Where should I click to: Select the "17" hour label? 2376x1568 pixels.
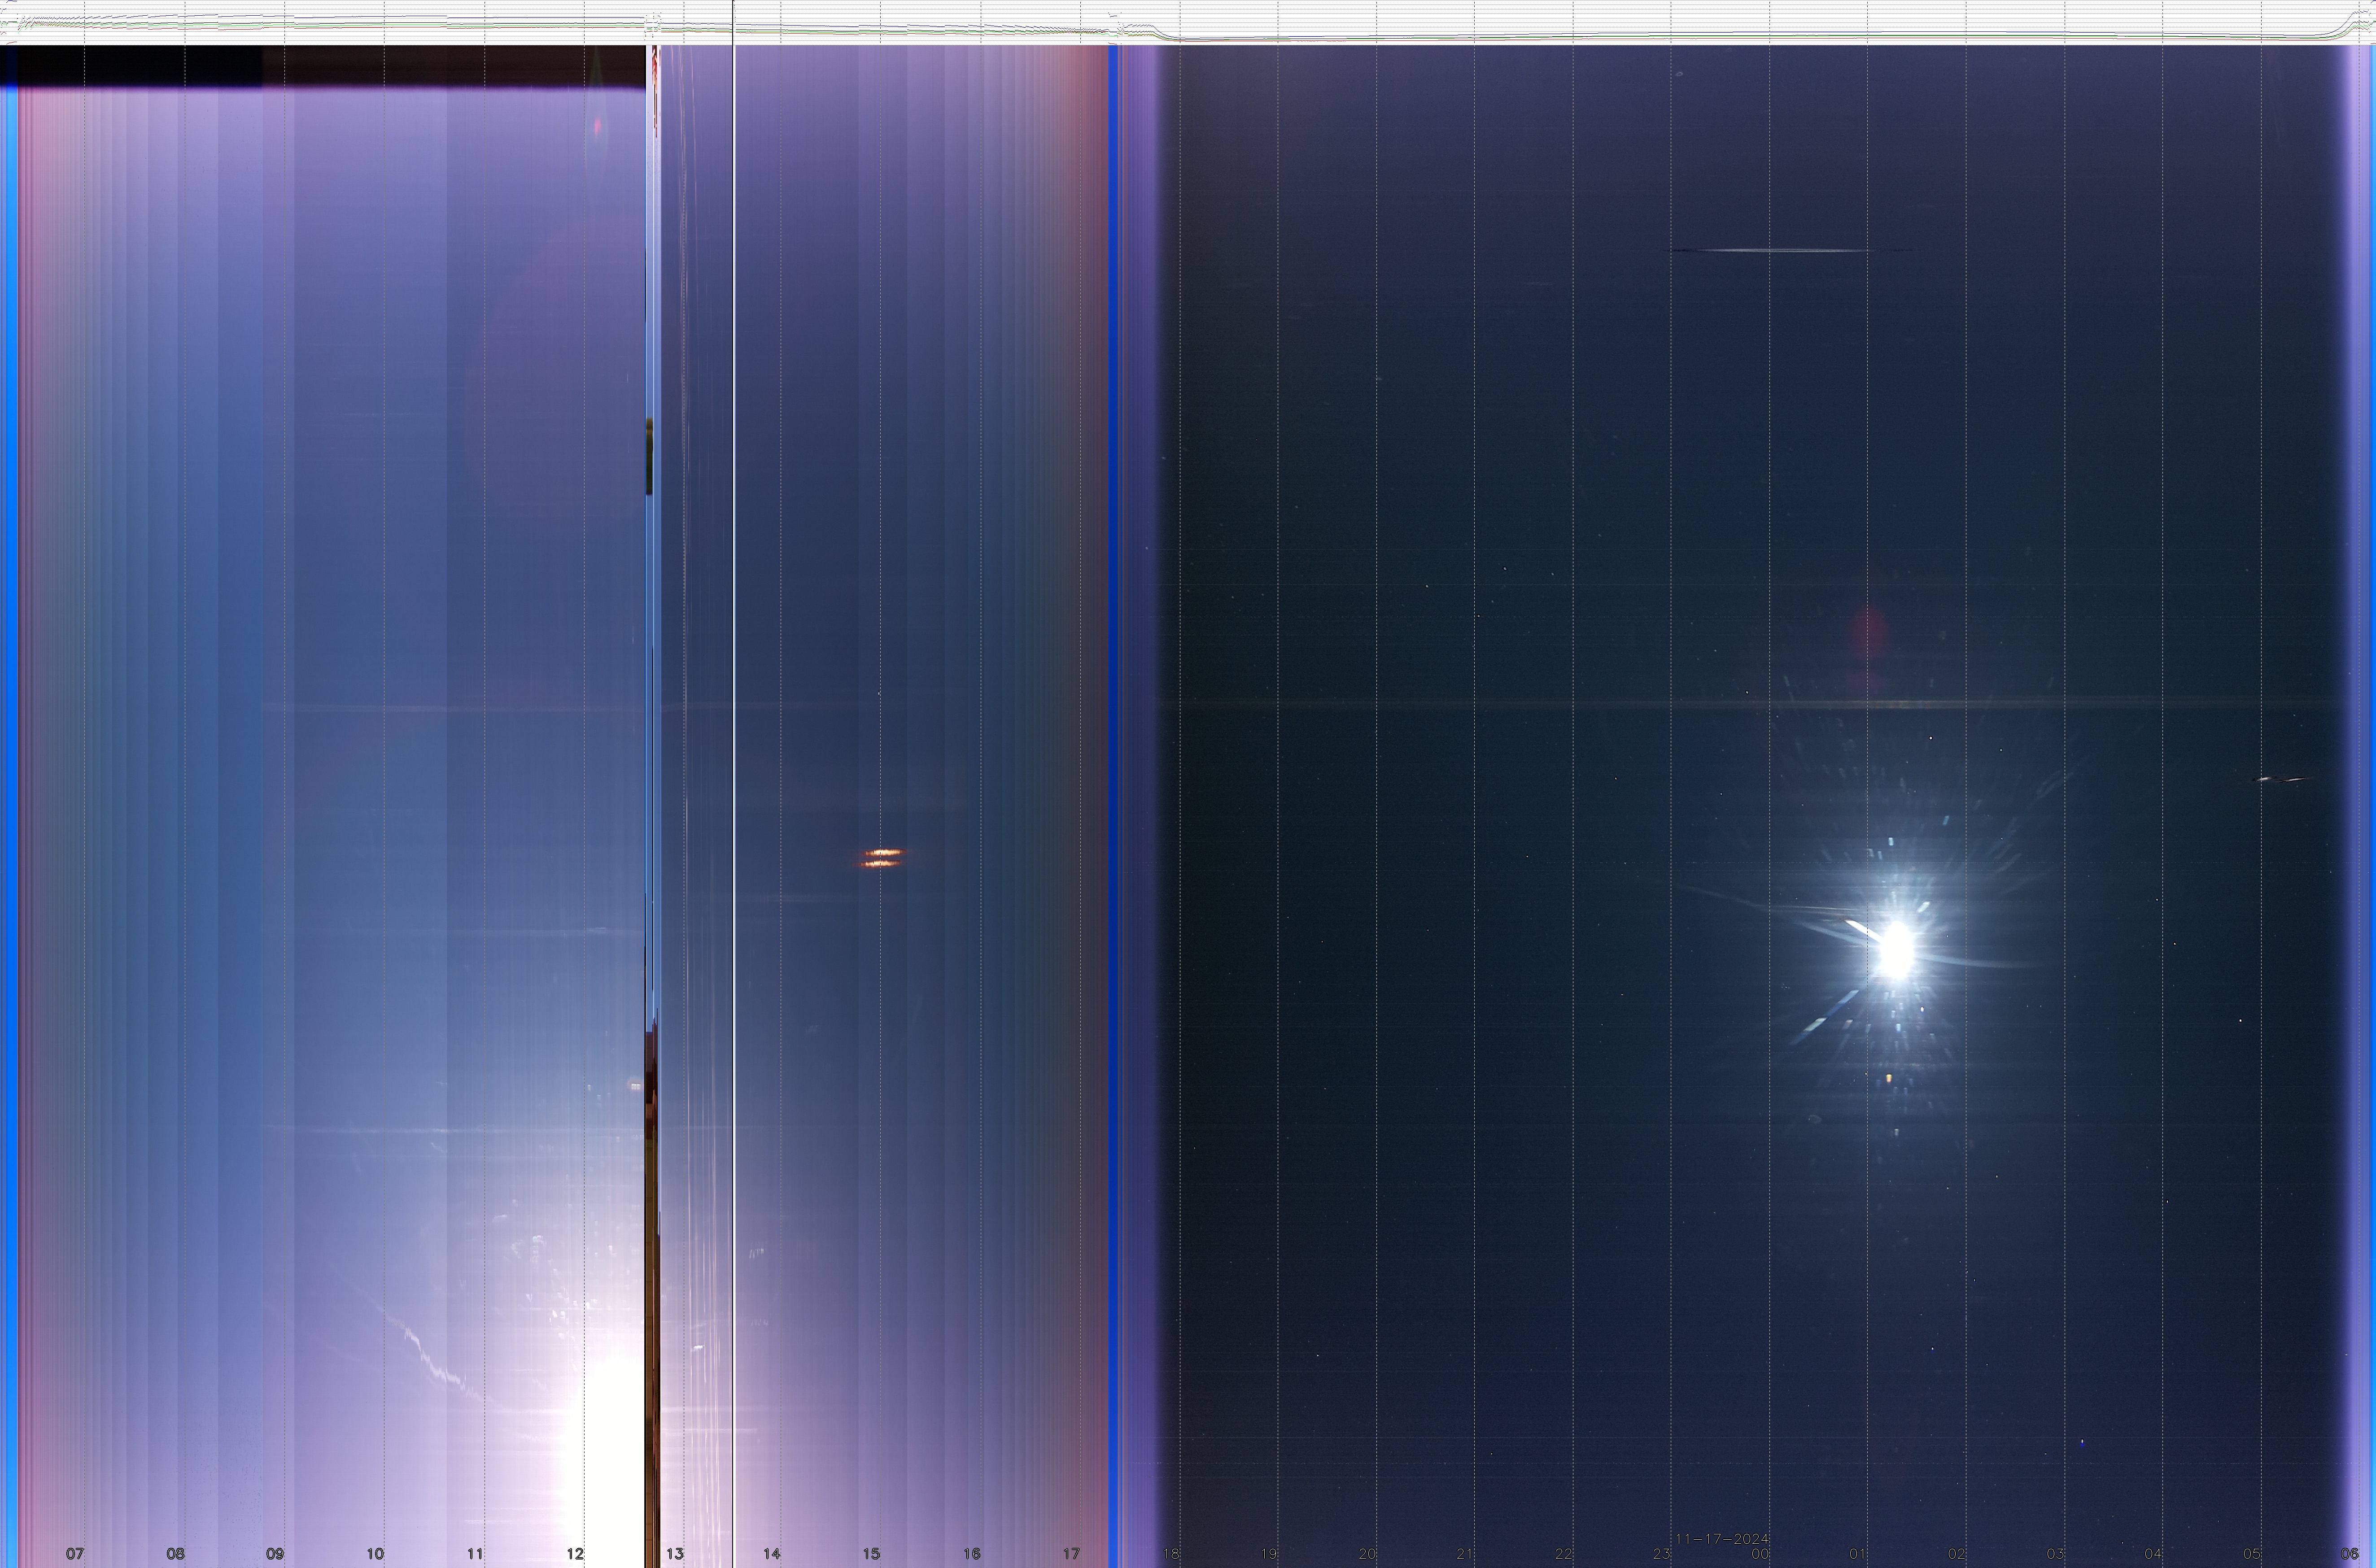(x=1071, y=1553)
